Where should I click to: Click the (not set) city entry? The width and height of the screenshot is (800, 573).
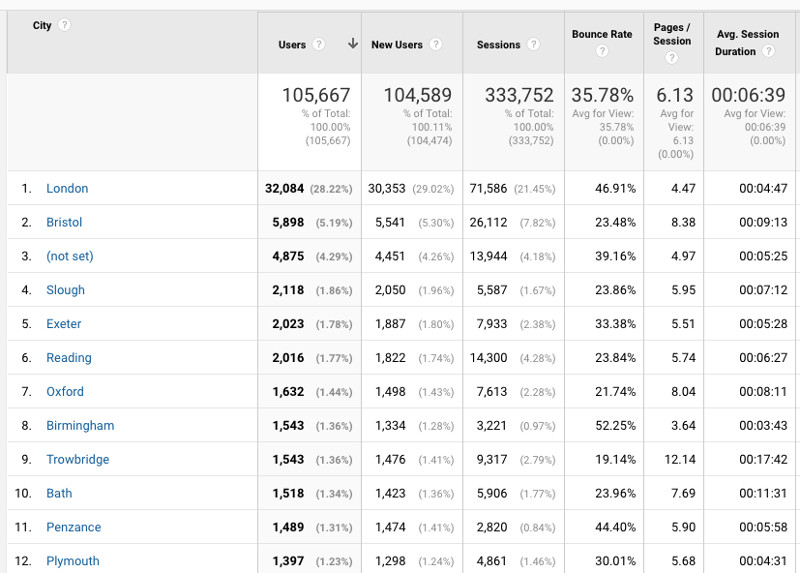click(x=69, y=256)
